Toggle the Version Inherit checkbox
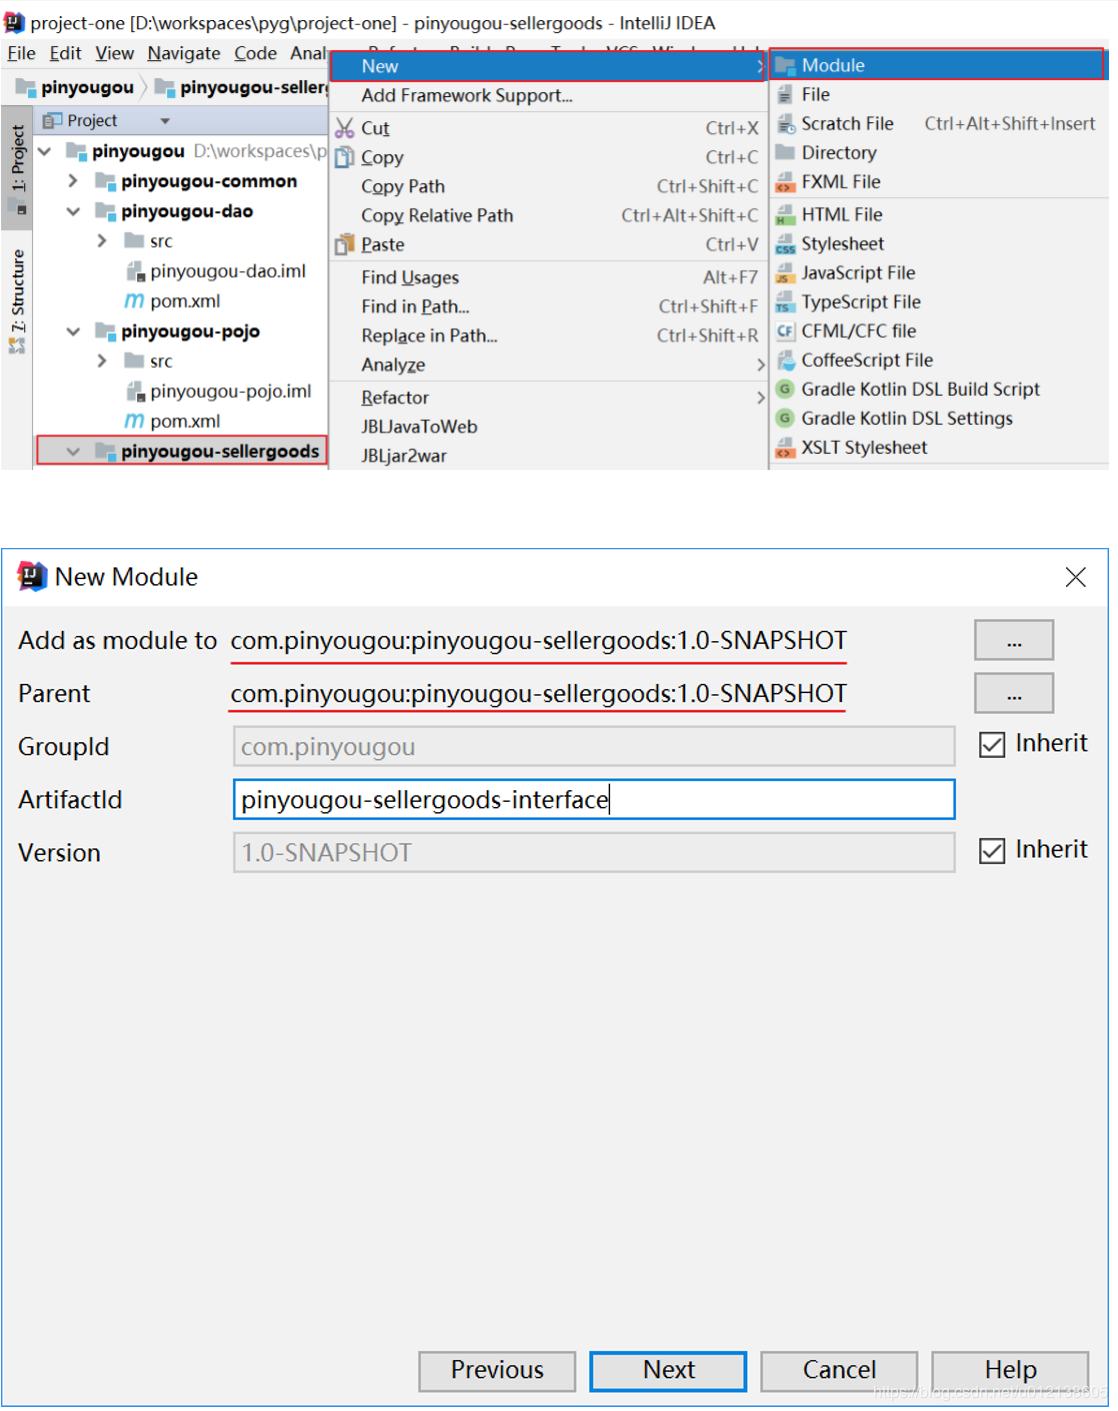The image size is (1118, 1411). (991, 850)
